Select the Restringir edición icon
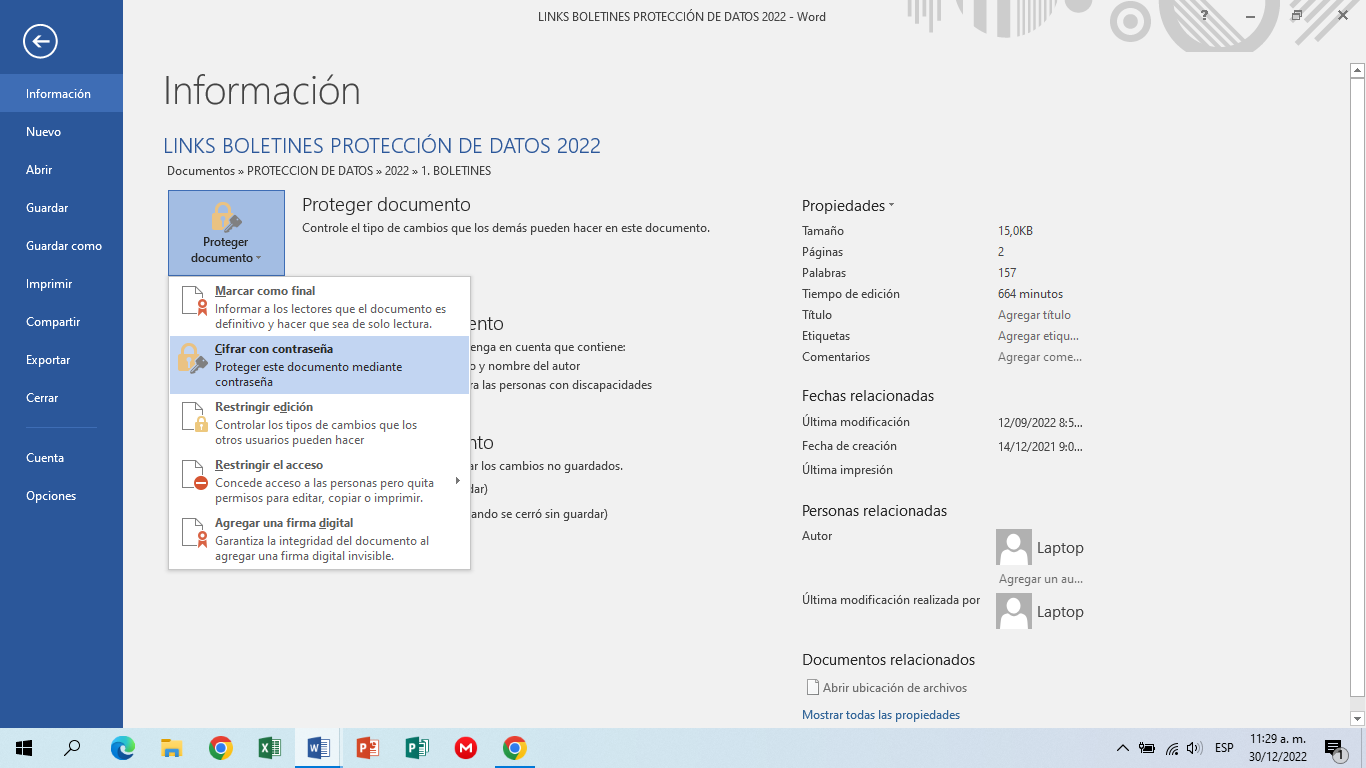Viewport: 1366px width, 768px height. coord(193,417)
